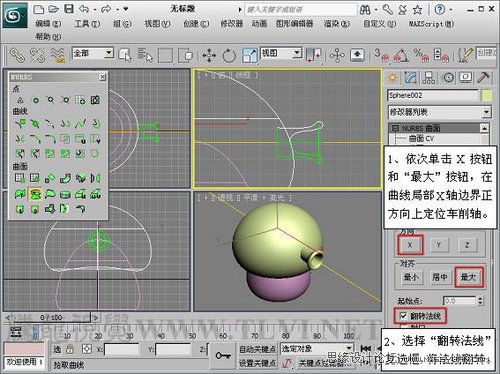
Task: Toggle the 自动关键点 auto key mode
Action: tap(257, 349)
